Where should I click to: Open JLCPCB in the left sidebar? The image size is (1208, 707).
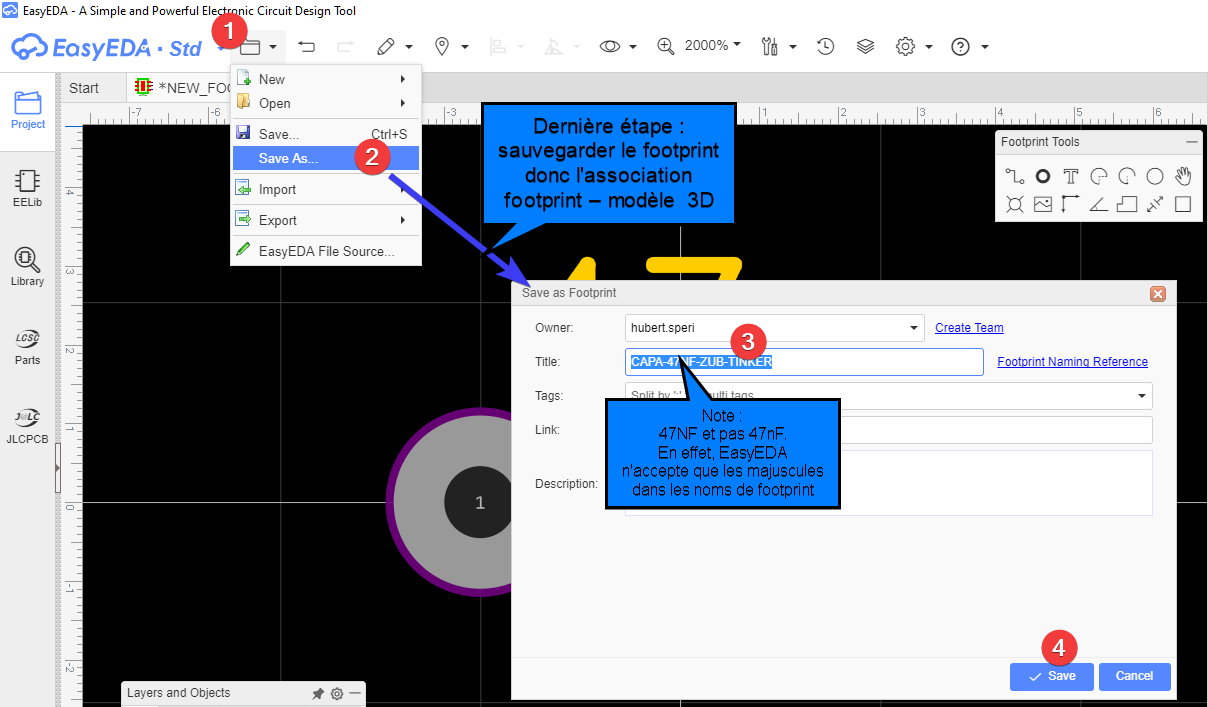[28, 424]
